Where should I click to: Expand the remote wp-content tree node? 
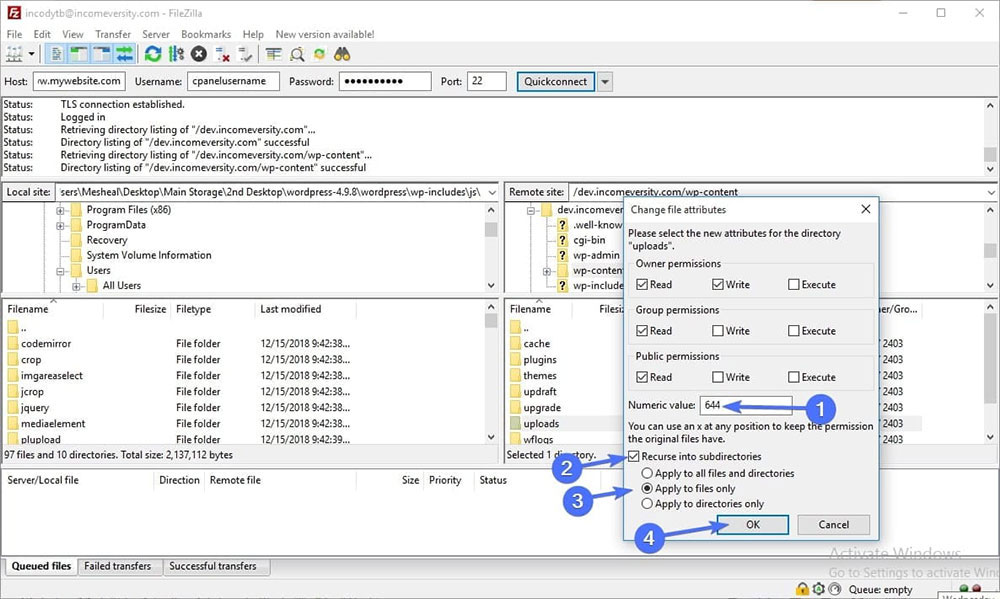547,271
